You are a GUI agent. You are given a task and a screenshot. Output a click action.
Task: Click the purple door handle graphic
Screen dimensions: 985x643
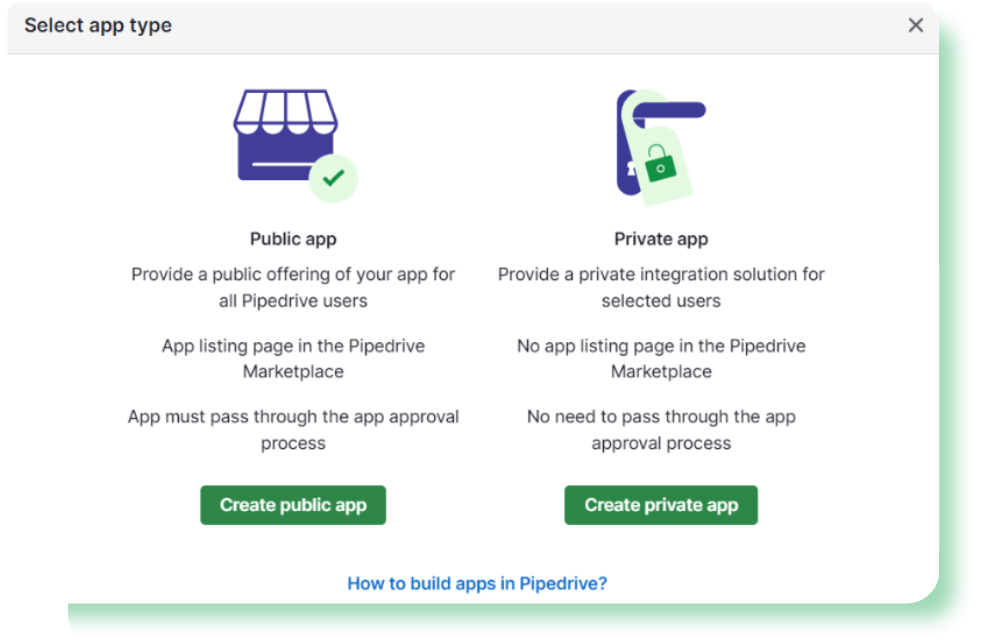click(669, 111)
